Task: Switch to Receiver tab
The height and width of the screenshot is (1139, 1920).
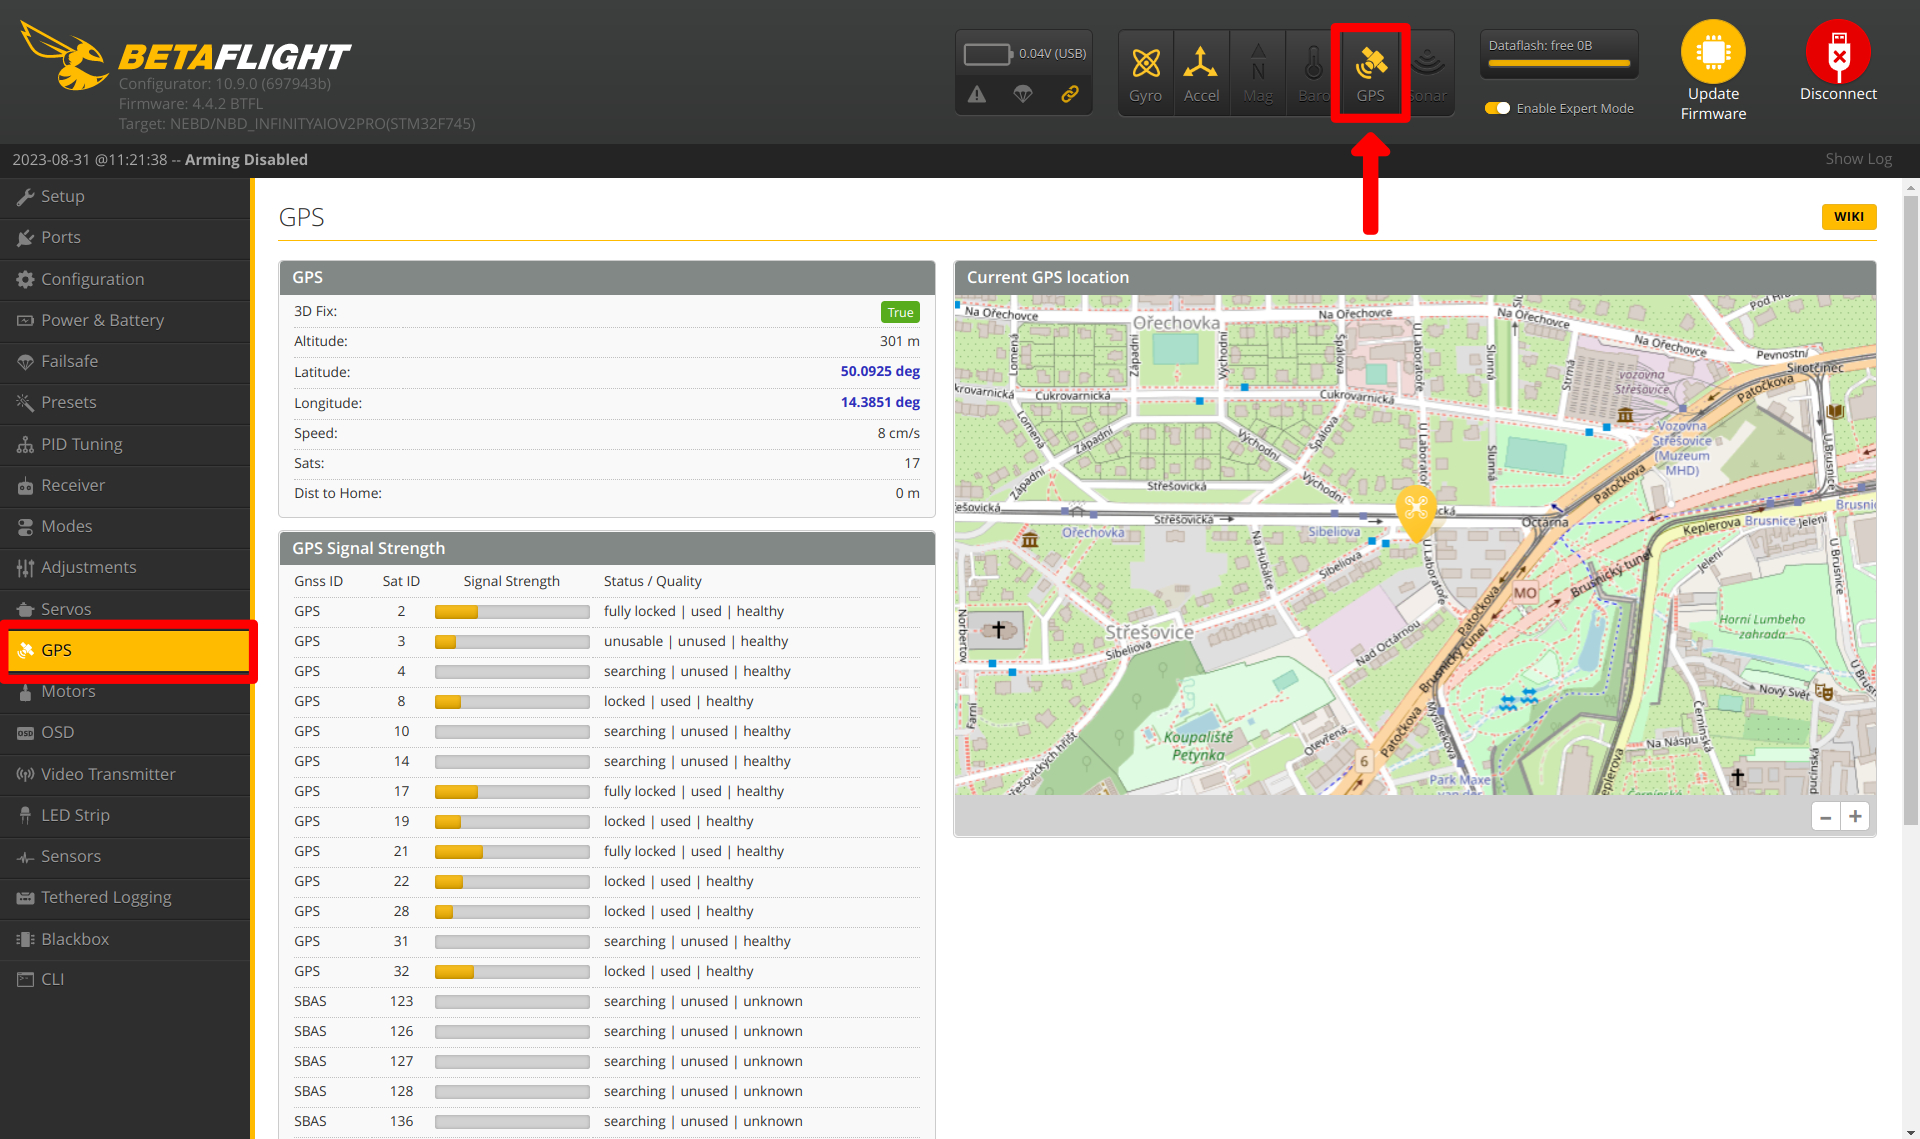Action: pos(125,485)
